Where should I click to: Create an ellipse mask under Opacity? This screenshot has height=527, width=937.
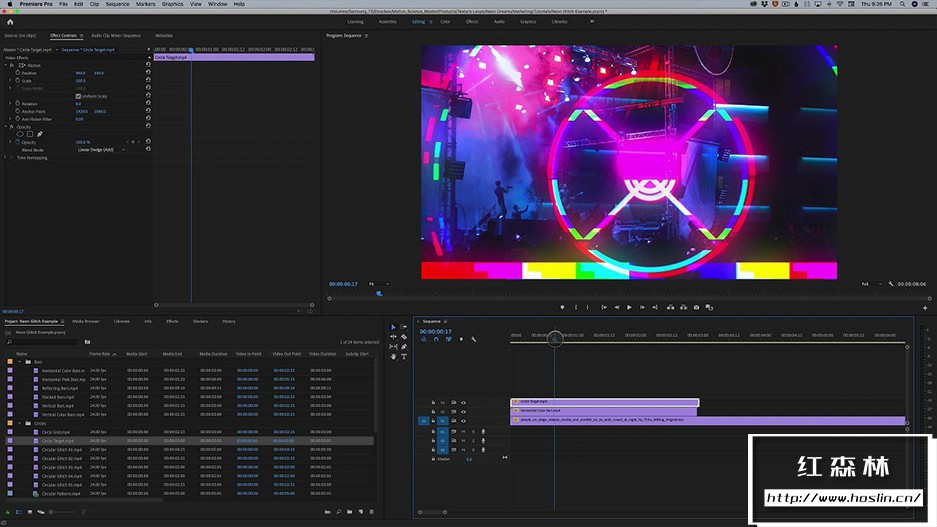point(20,134)
